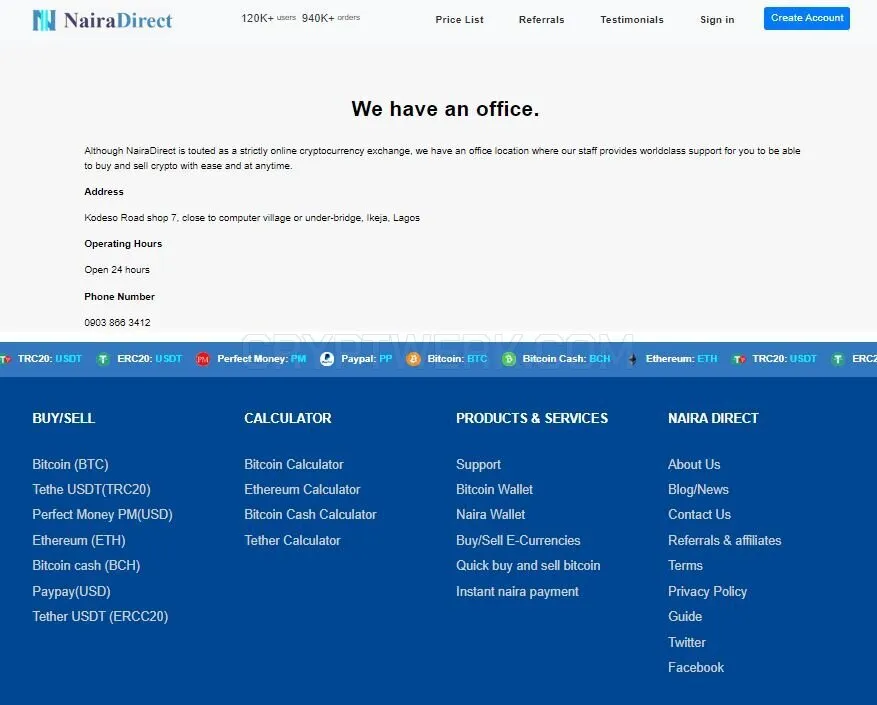Image resolution: width=877 pixels, height=705 pixels.
Task: Open the Facebook footer link
Action: [696, 668]
